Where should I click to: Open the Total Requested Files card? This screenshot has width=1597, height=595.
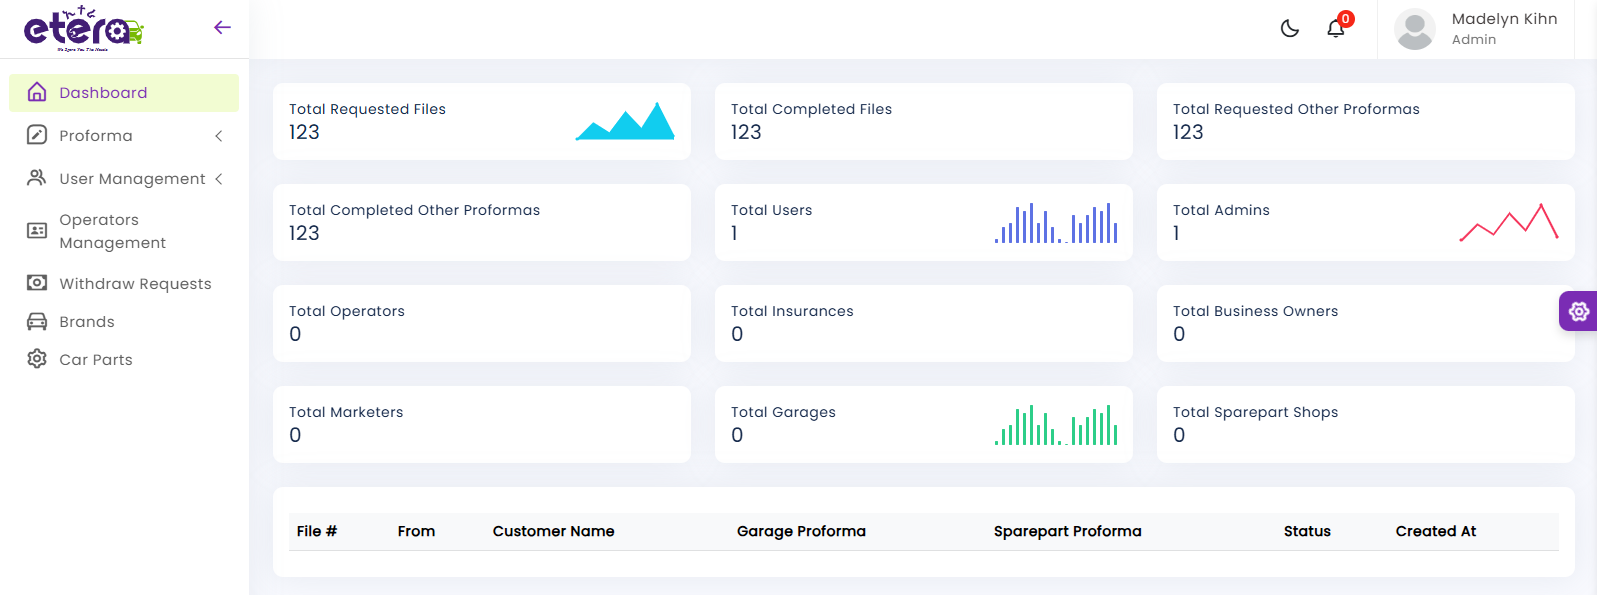pos(481,121)
